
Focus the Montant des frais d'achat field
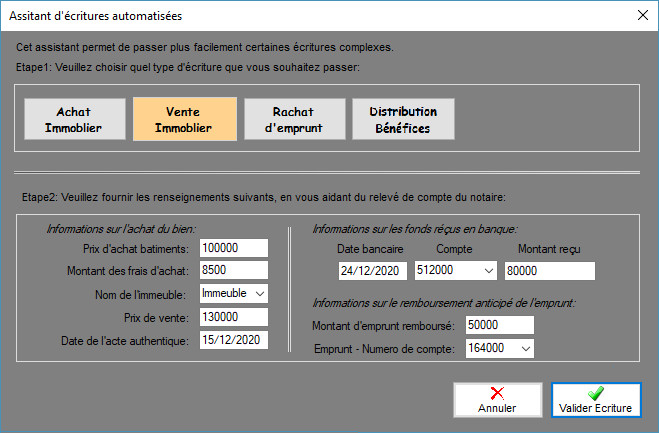coord(233,271)
